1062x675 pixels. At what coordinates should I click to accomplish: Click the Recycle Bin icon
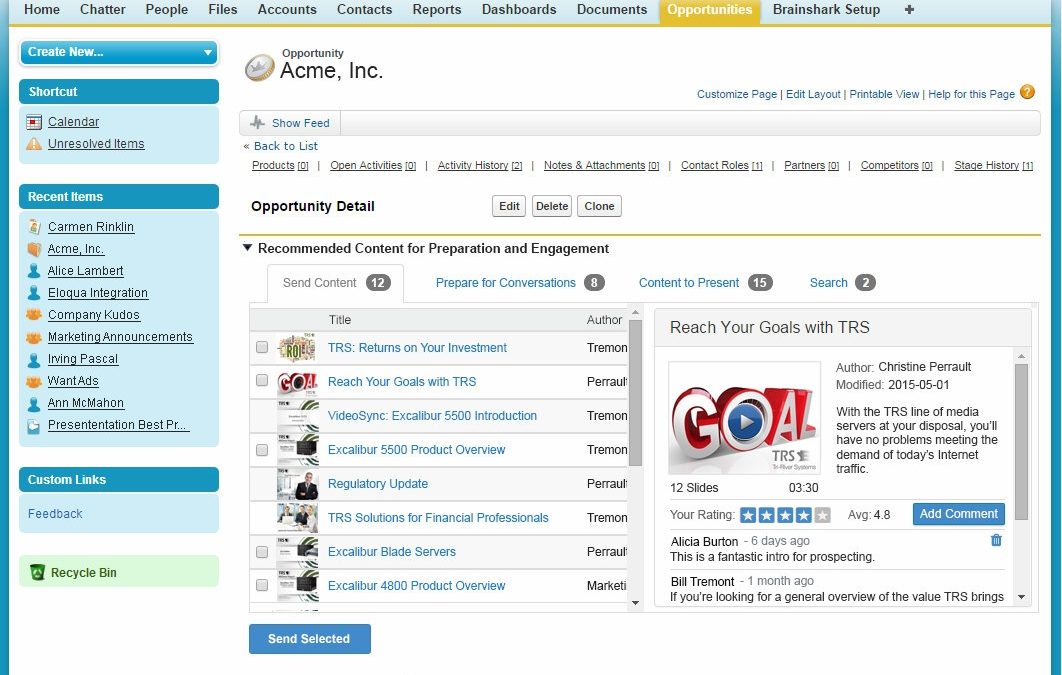(x=37, y=573)
